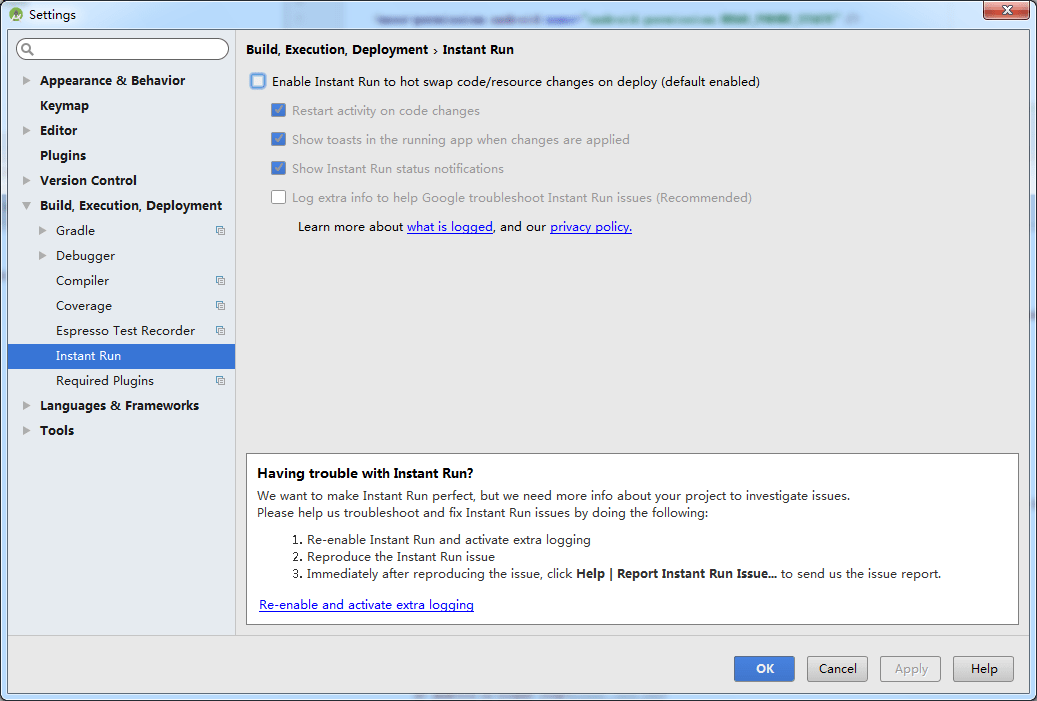1037x701 pixels.
Task: Select Debugger in settings tree
Action: pos(85,255)
